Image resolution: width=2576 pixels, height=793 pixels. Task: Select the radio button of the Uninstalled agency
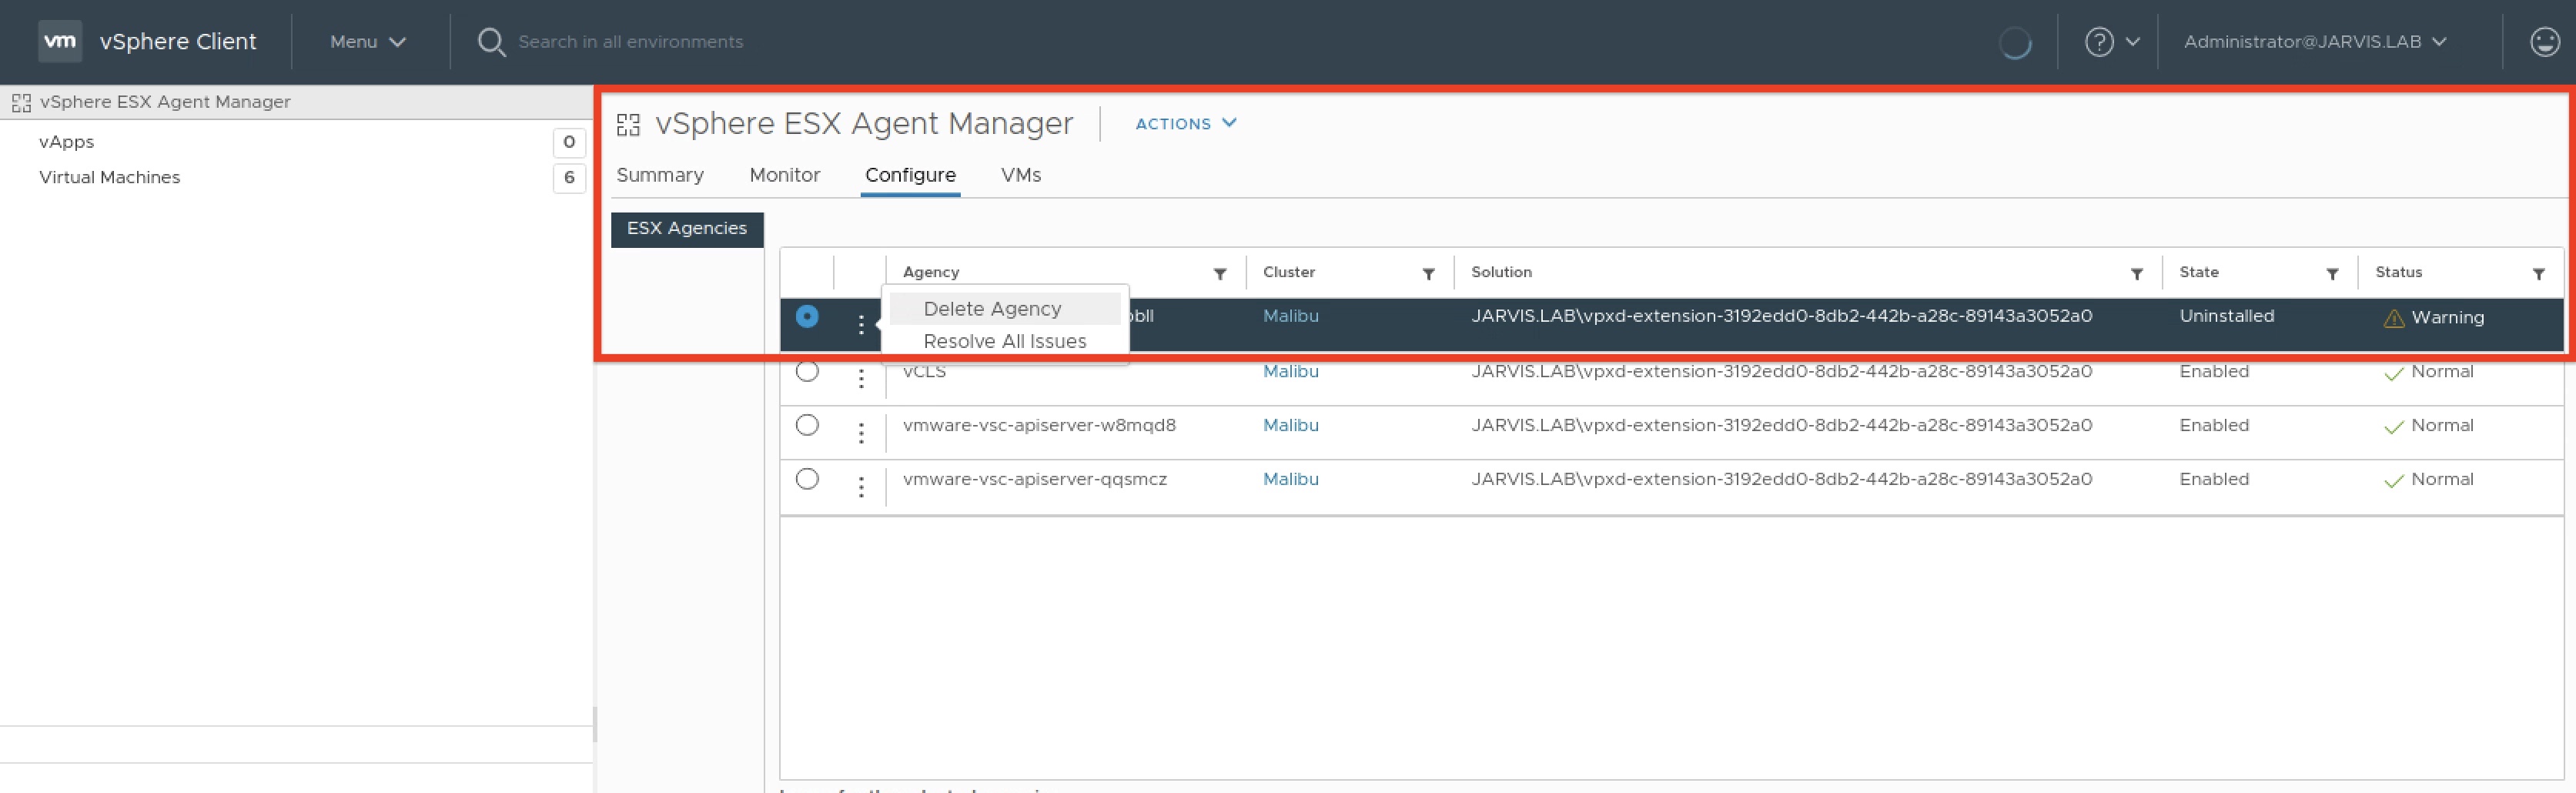tap(807, 316)
